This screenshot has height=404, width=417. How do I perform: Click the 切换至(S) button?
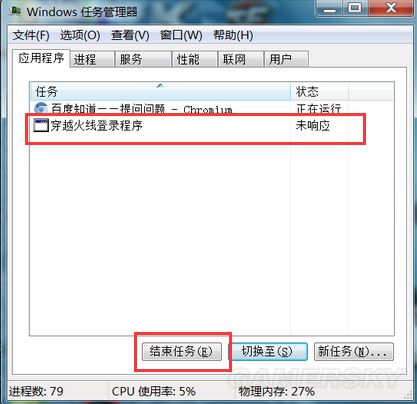click(x=268, y=351)
